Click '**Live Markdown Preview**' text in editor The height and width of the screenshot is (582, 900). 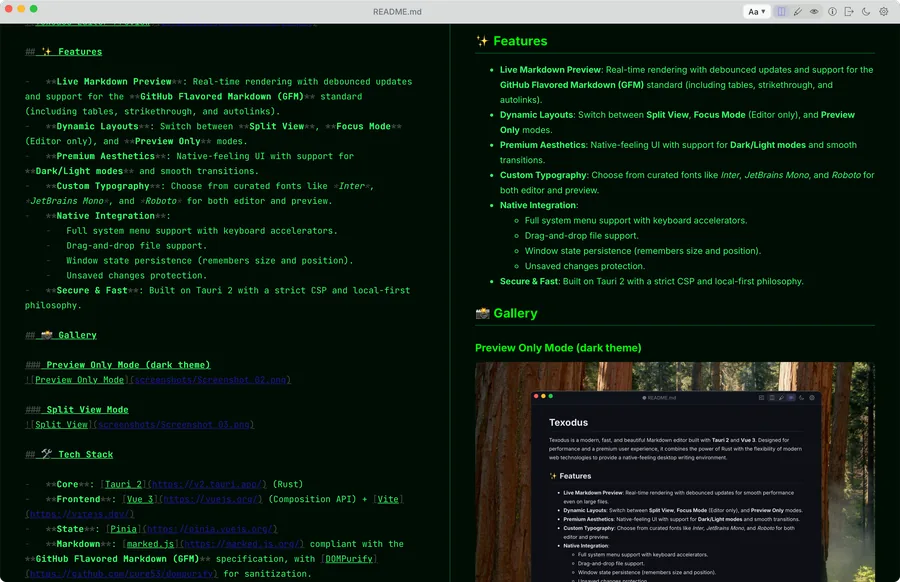tap(114, 82)
